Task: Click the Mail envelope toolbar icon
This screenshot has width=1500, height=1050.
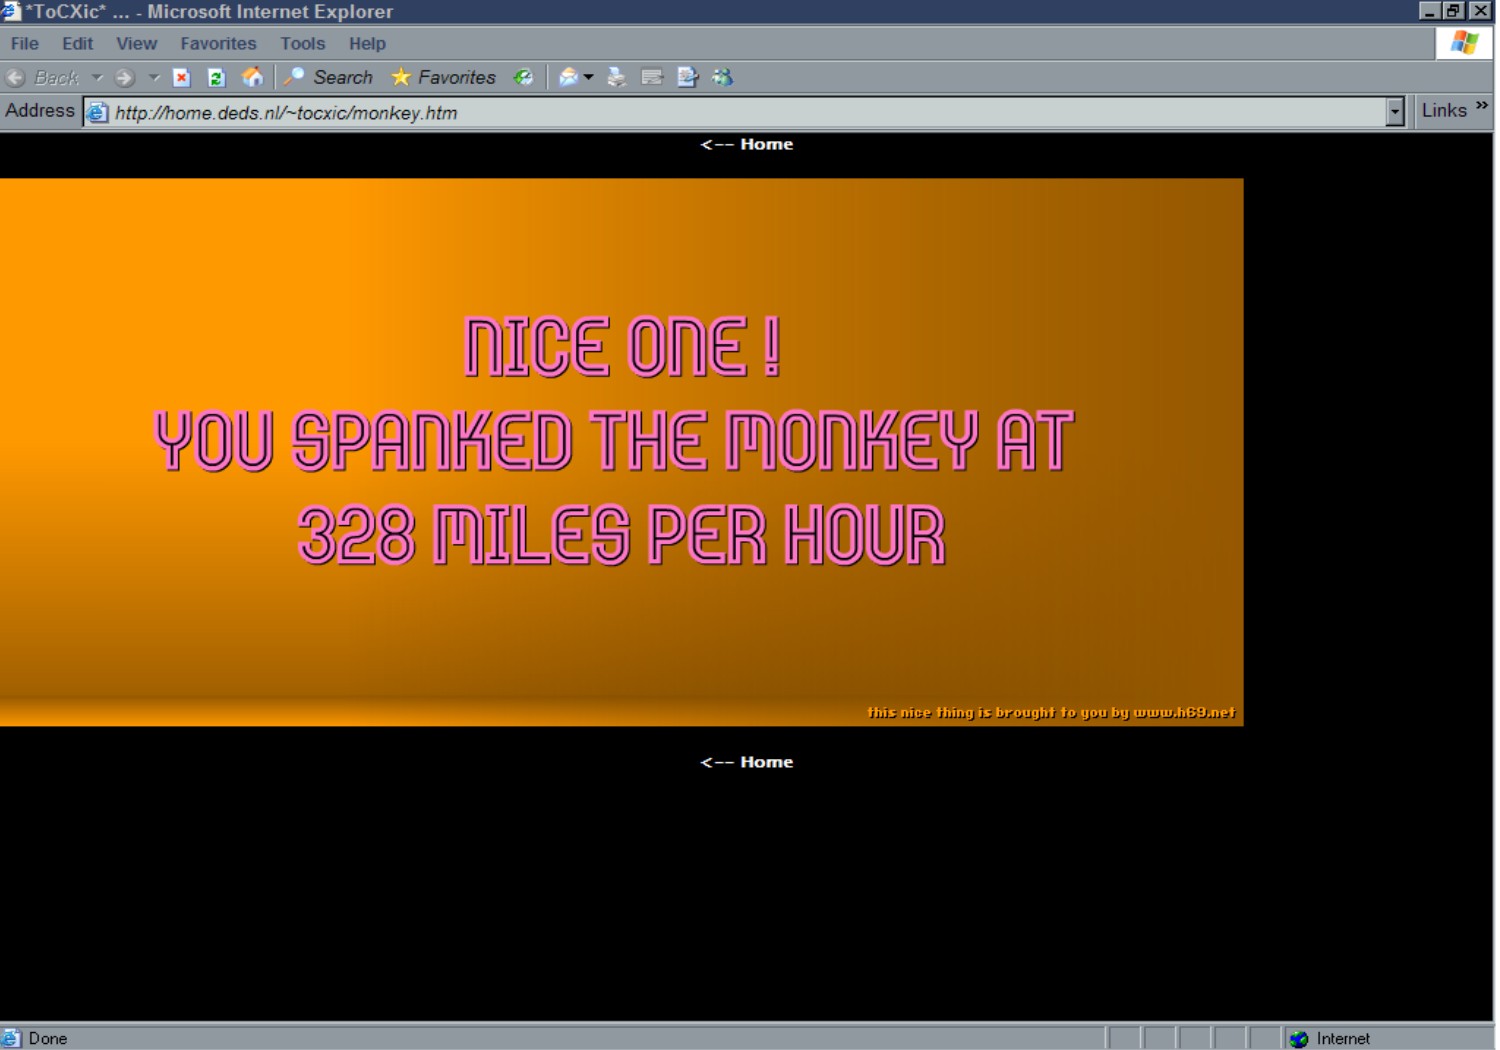Action: tap(569, 78)
